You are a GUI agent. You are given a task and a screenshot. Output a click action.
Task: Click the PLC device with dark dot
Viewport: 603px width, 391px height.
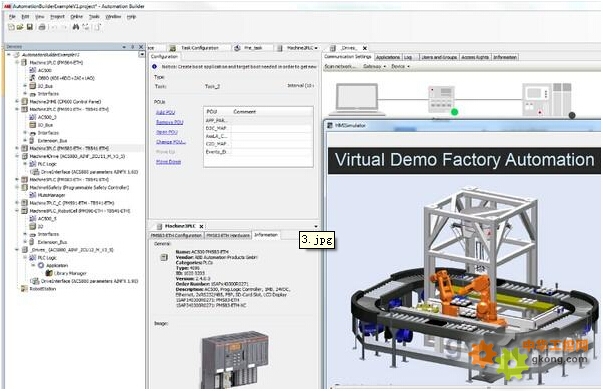pos(548,100)
